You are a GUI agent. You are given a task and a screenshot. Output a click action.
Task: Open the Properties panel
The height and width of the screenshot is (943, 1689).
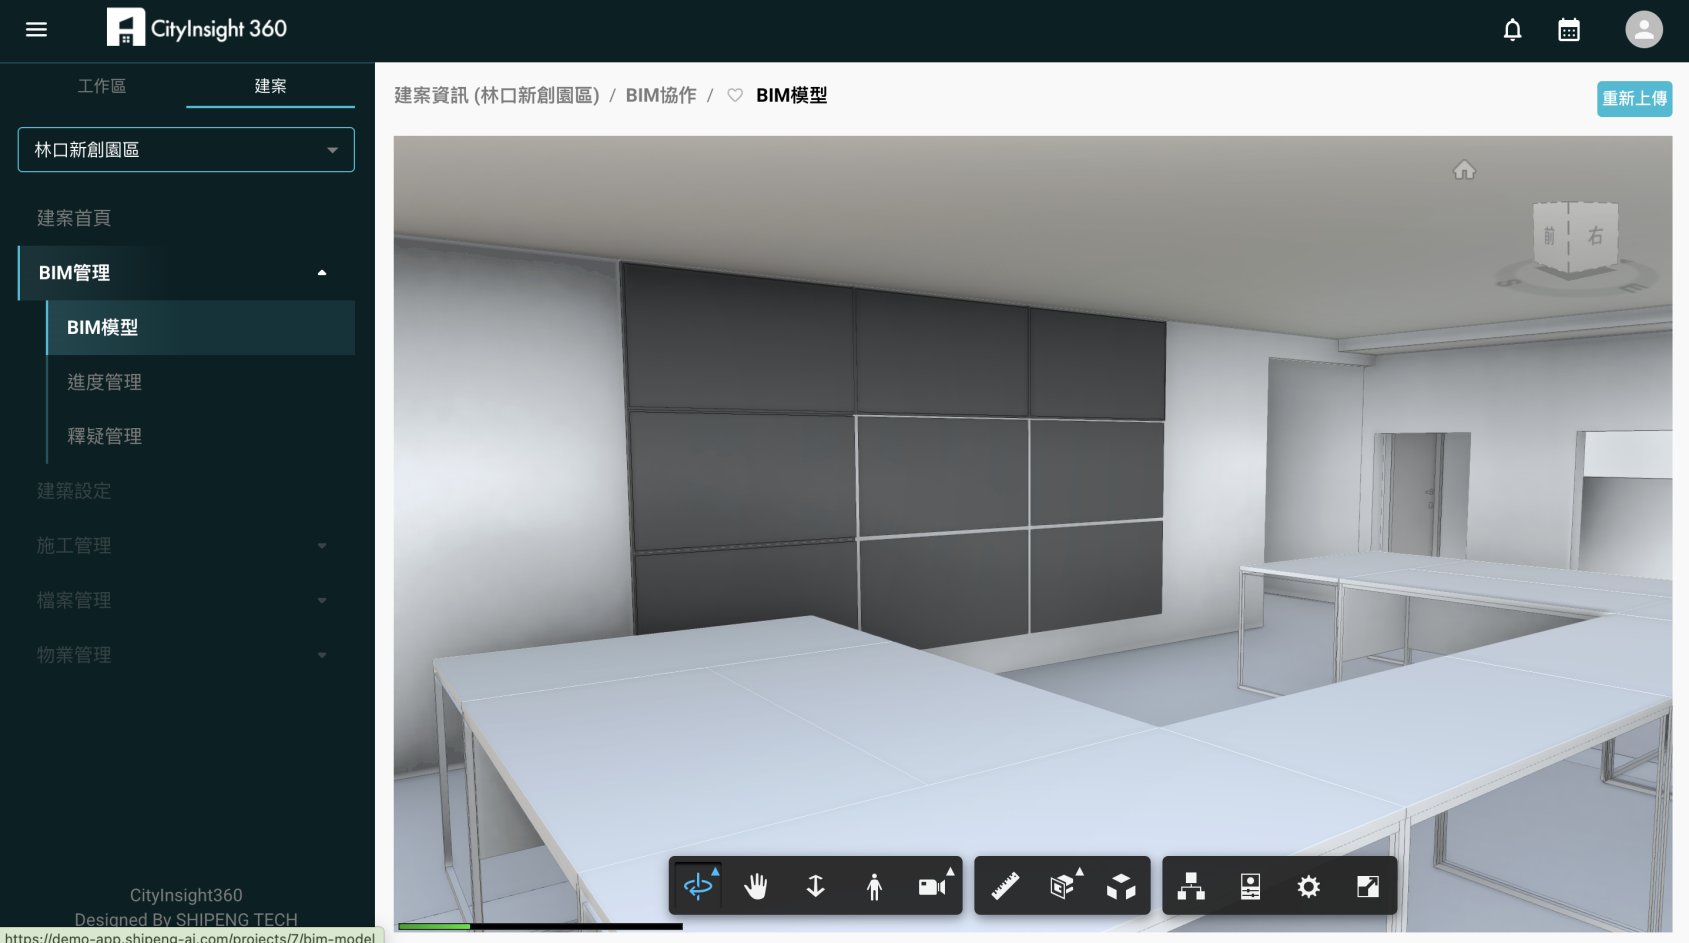pos(1250,886)
